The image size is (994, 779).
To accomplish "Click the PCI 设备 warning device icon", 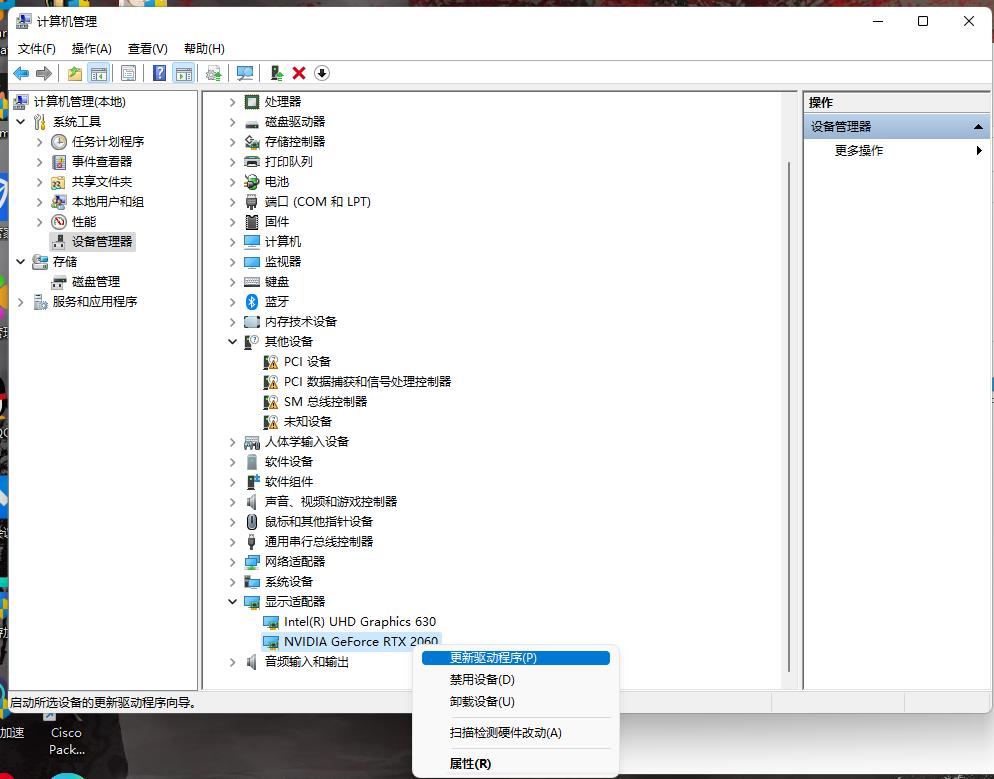I will point(271,362).
